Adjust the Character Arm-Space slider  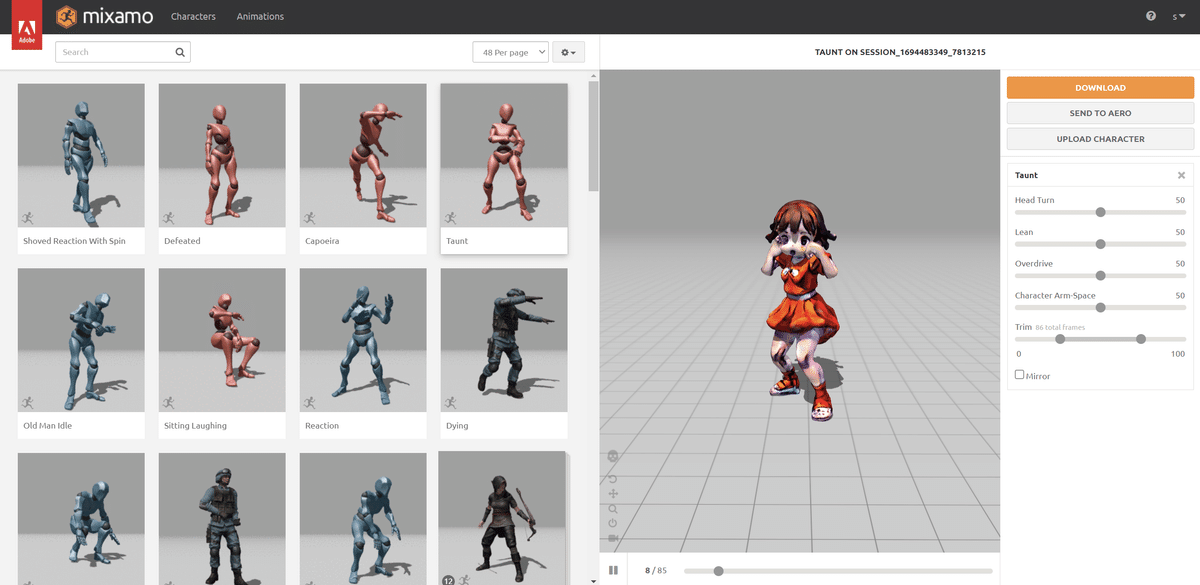click(1100, 307)
